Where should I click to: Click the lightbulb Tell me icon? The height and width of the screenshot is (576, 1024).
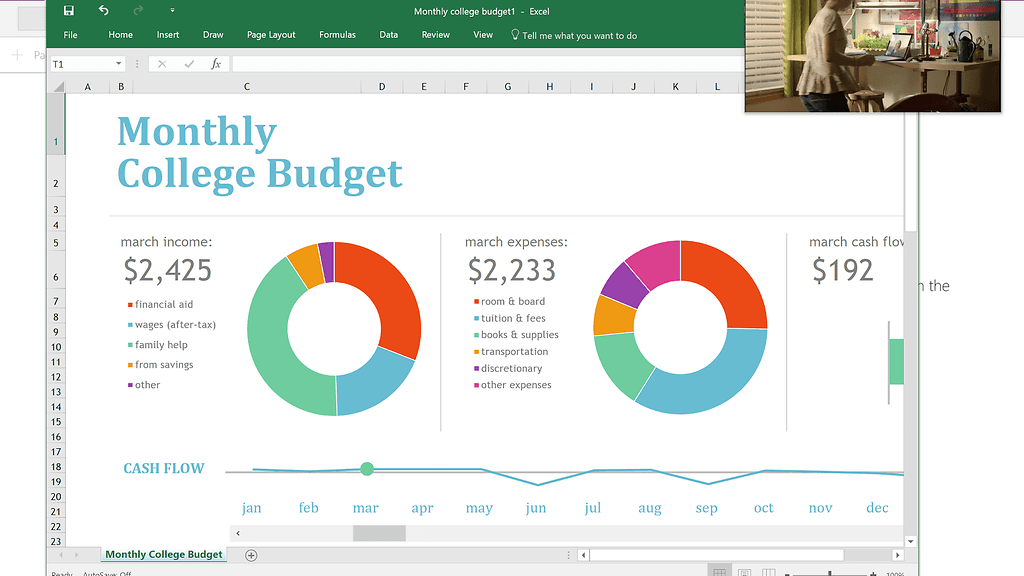coord(515,34)
